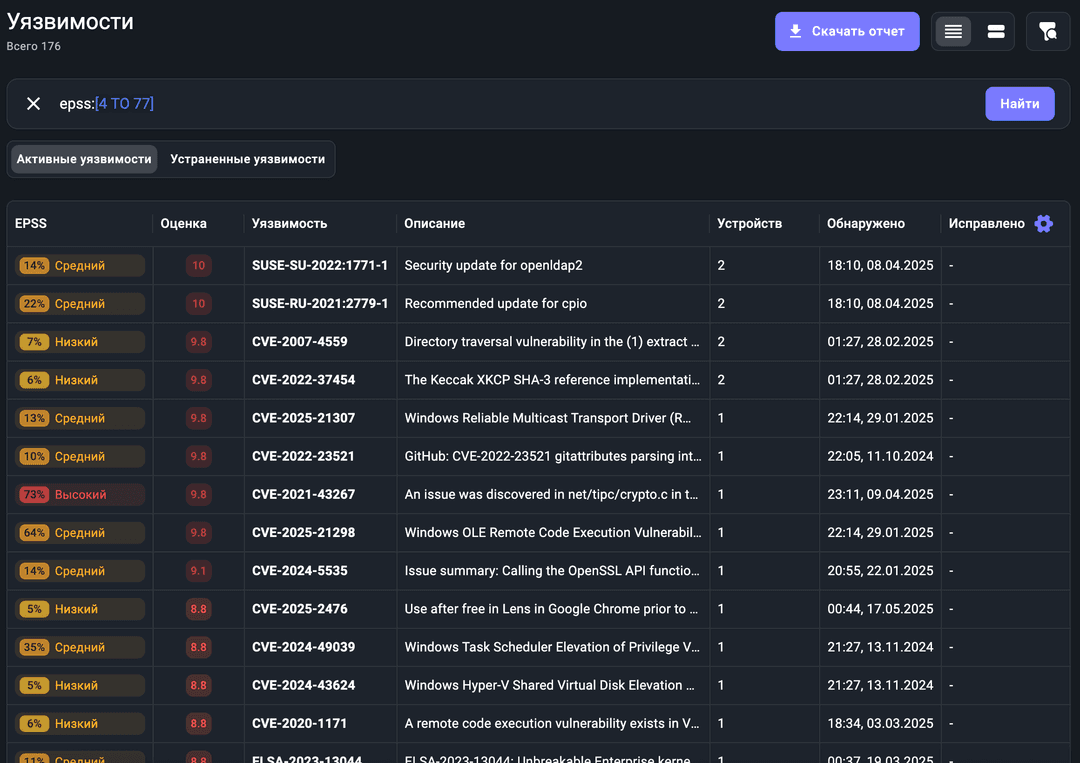Click the 73% Высокий EPSS badge
The image size is (1080, 763).
tap(81, 495)
